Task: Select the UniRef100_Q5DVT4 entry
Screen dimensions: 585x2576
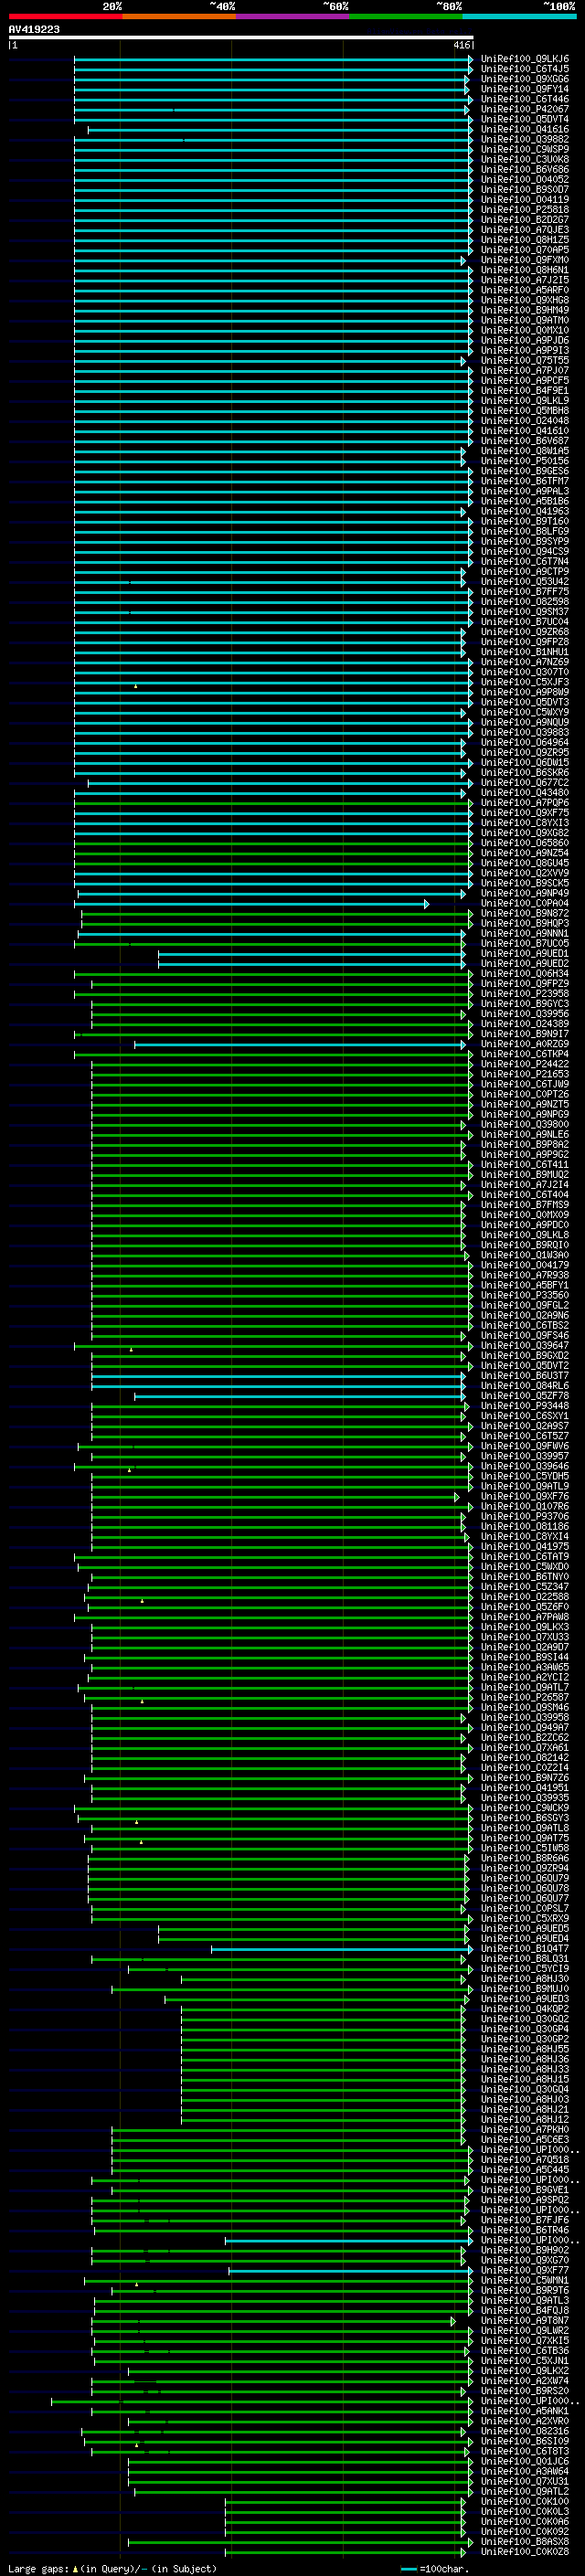Action: pyautogui.click(x=525, y=119)
